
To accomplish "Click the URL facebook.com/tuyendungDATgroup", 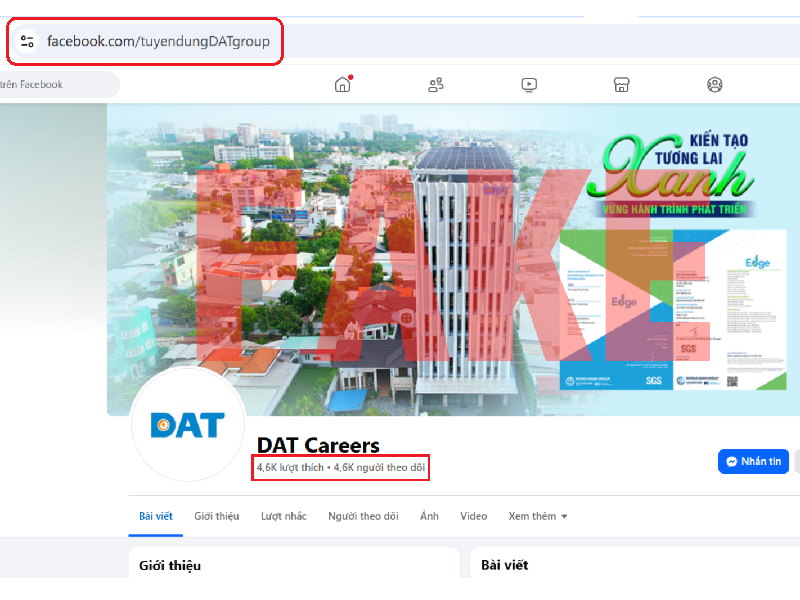I will 158,41.
